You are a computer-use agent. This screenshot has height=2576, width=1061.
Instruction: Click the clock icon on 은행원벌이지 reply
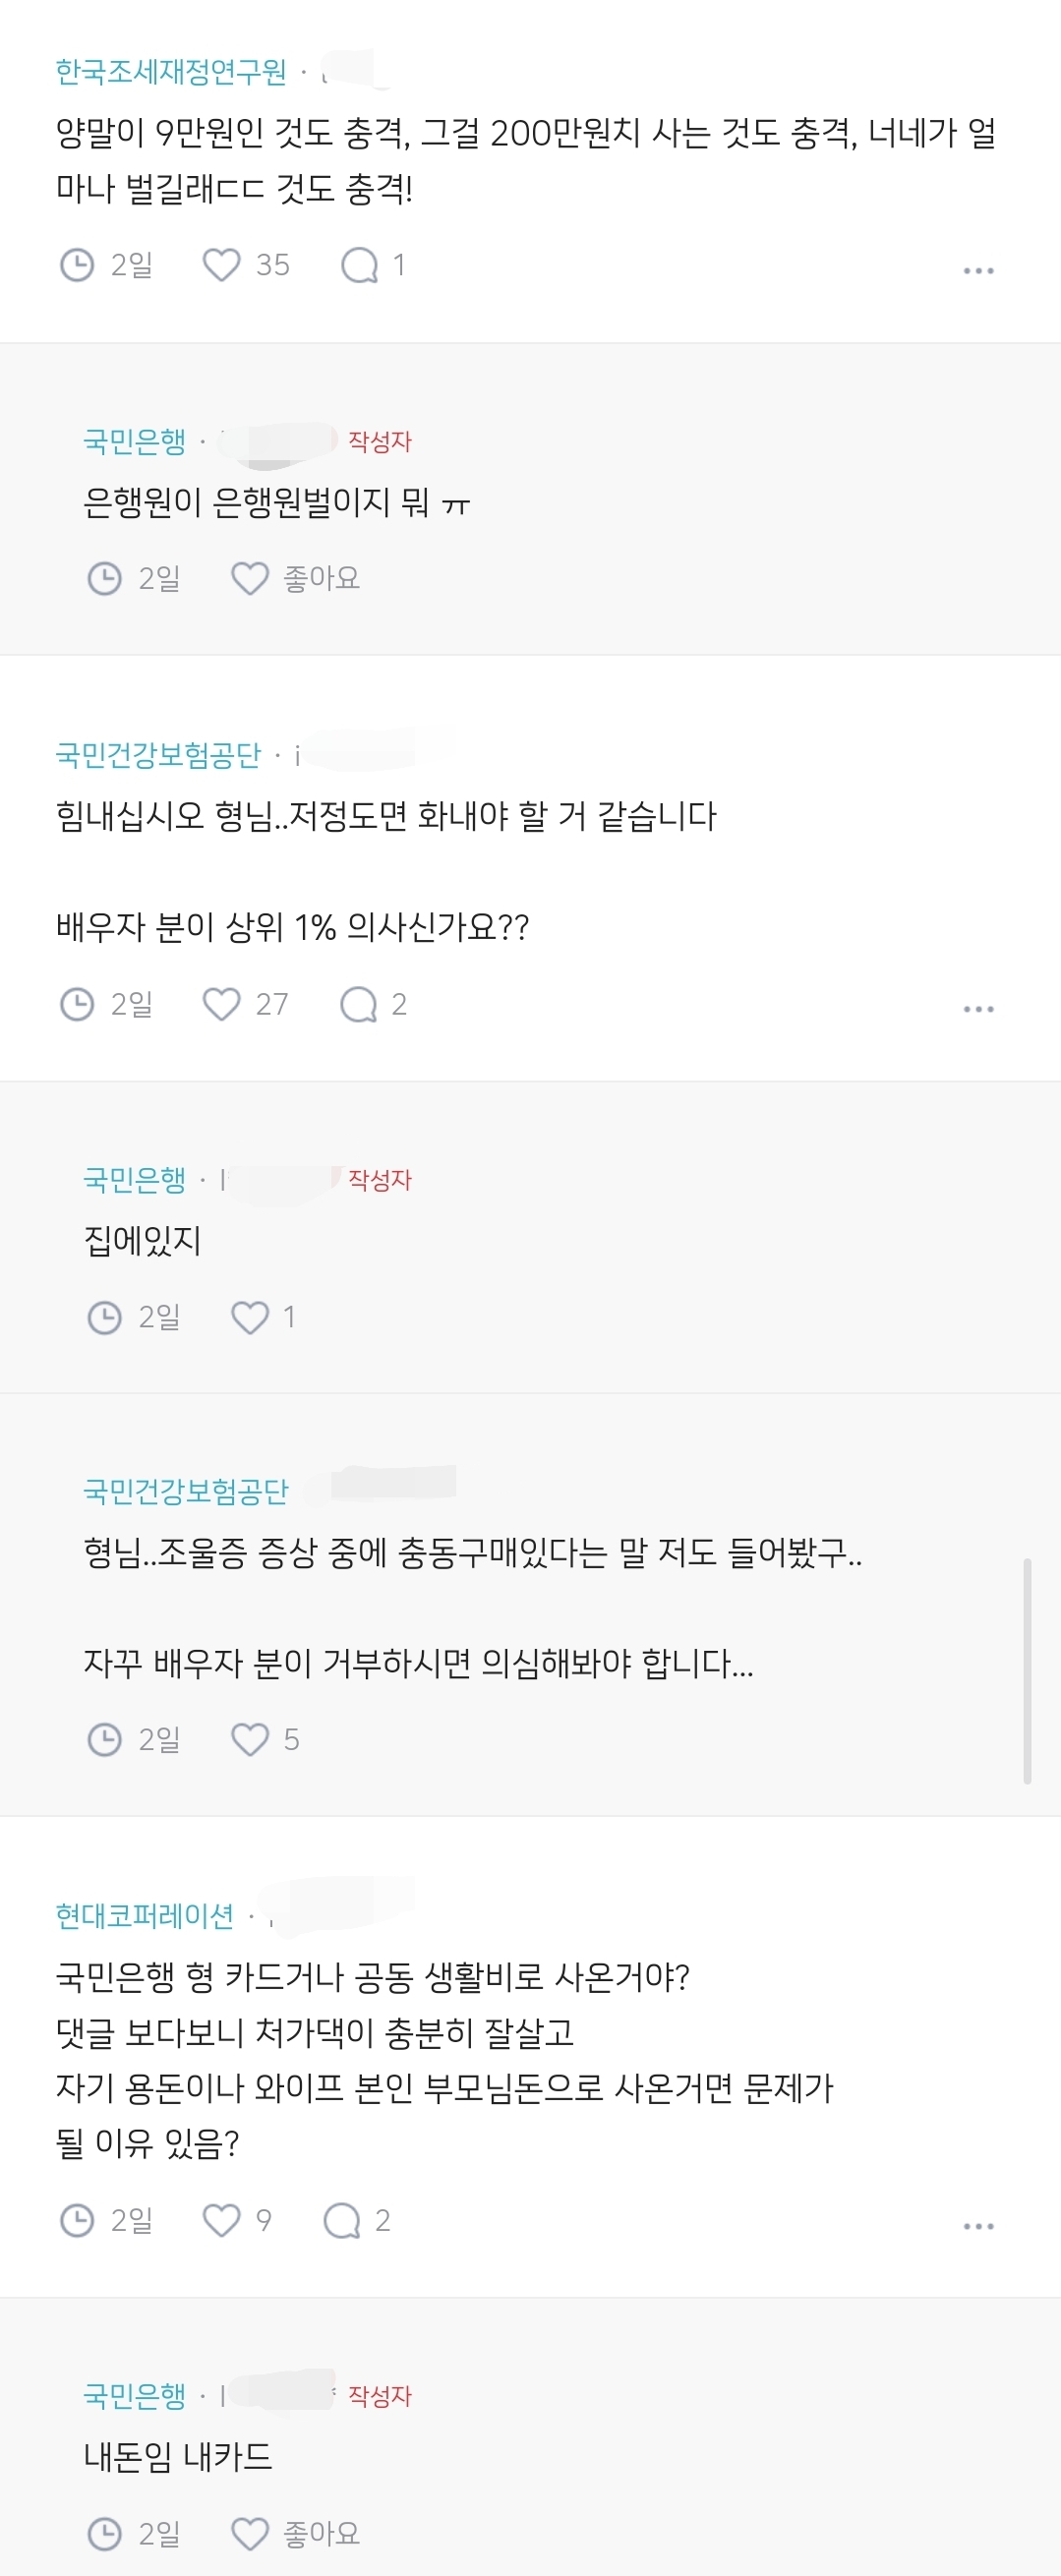coord(105,578)
